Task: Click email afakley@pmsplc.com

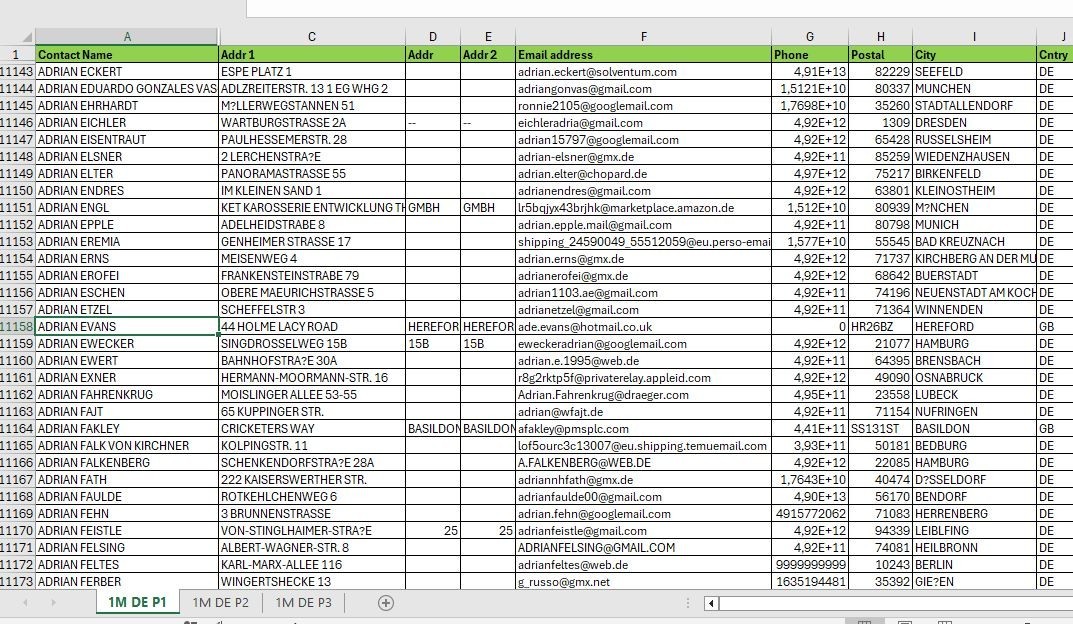Action: (x=643, y=428)
